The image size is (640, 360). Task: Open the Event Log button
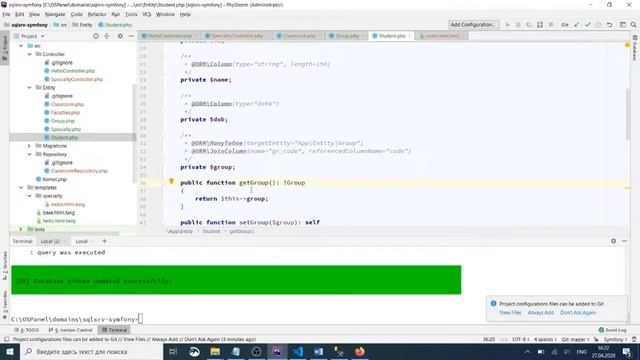(x=613, y=330)
